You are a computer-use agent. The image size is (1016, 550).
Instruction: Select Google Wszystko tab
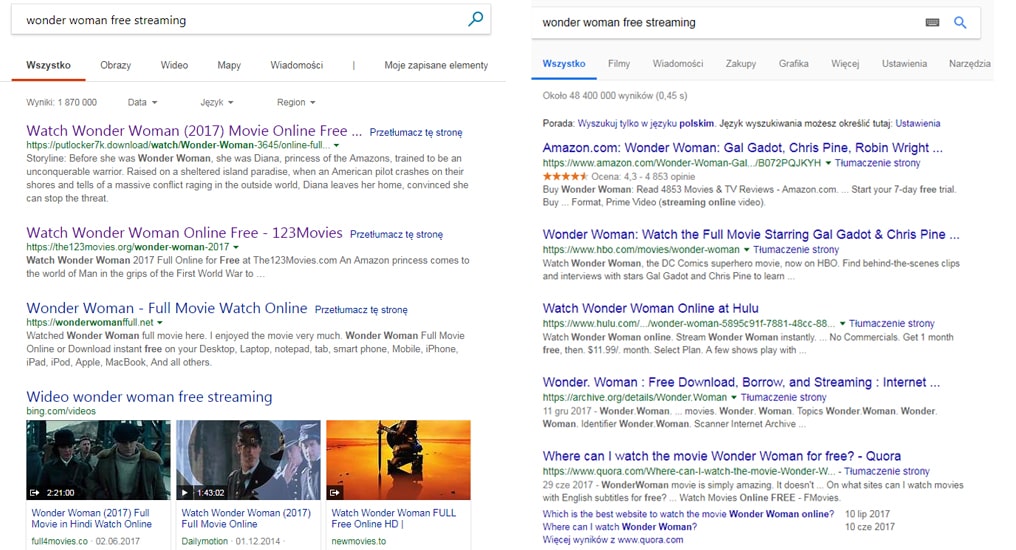(x=564, y=63)
